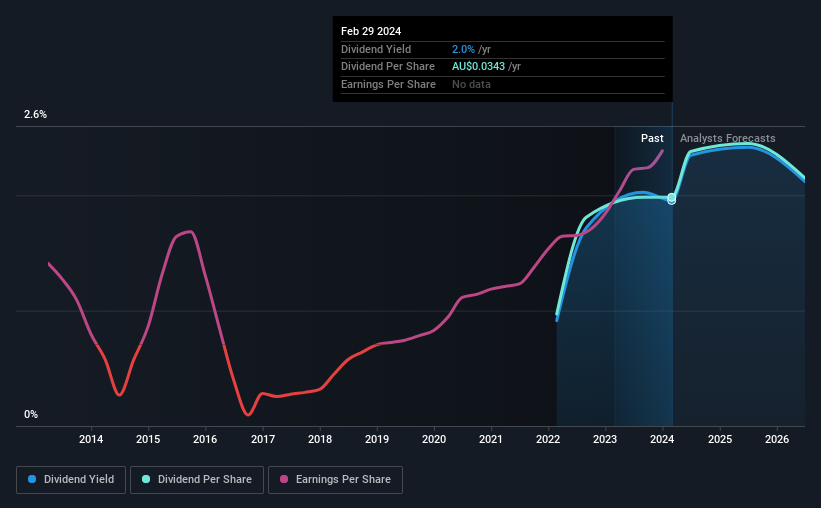Select the 2014 label on the x-axis

tap(91, 439)
